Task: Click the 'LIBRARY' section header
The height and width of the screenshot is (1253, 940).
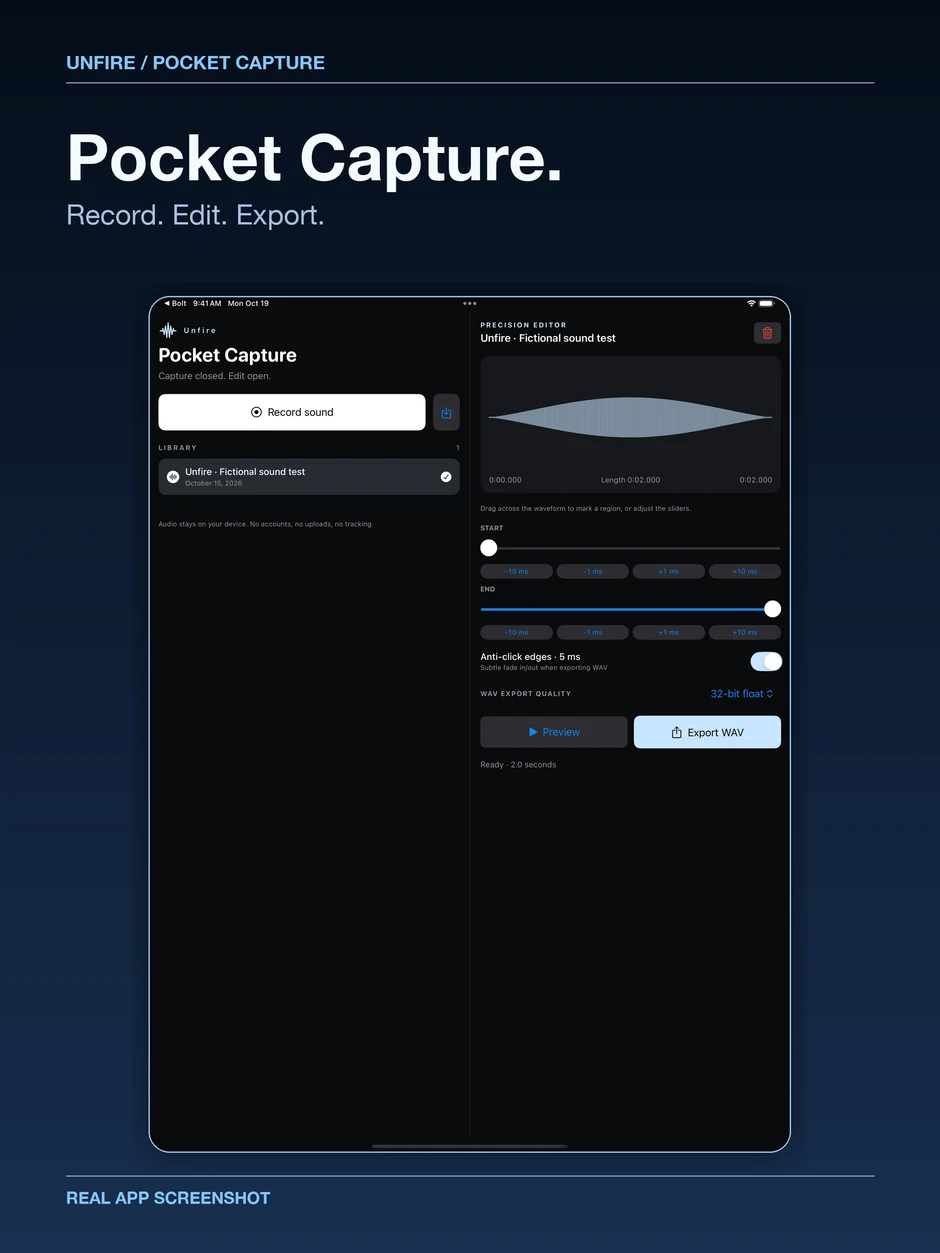Action: (x=178, y=448)
